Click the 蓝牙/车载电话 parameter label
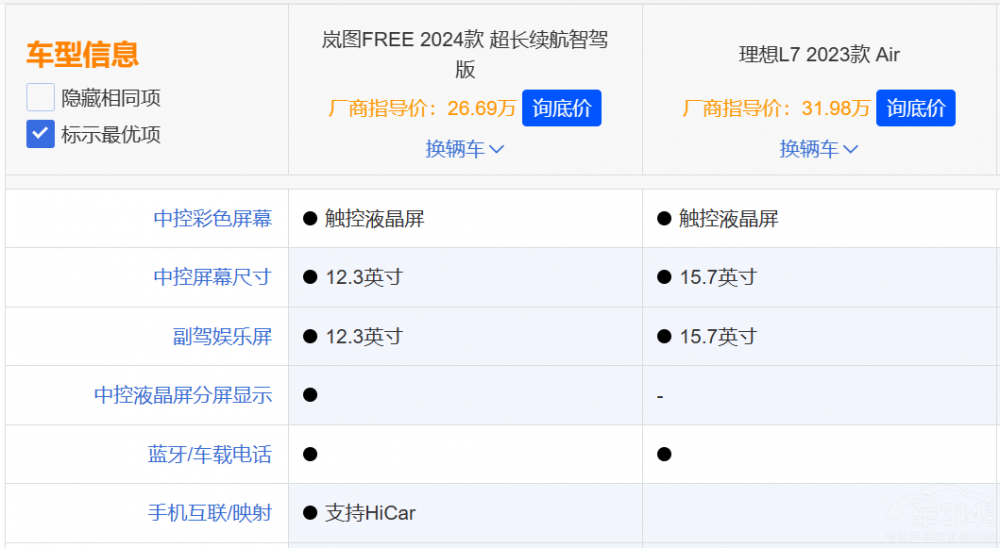 210,454
